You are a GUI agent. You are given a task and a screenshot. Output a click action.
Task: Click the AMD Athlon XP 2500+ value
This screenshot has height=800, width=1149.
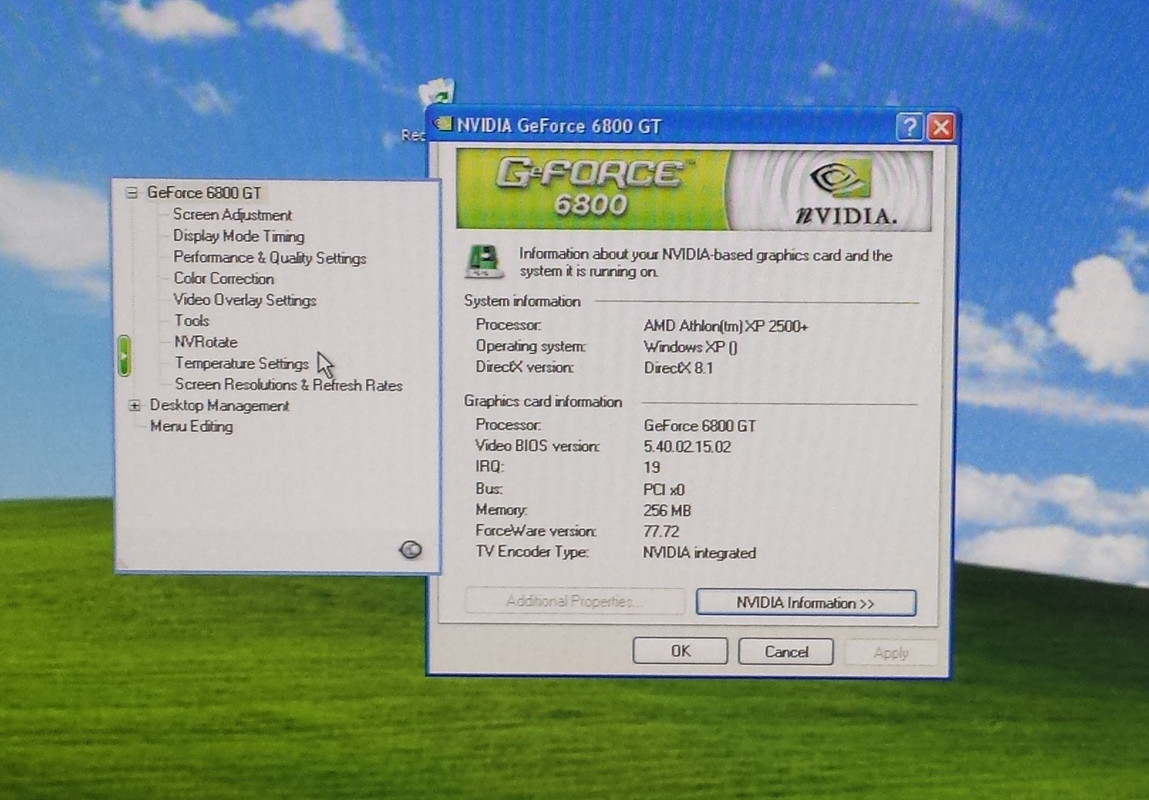tap(725, 326)
